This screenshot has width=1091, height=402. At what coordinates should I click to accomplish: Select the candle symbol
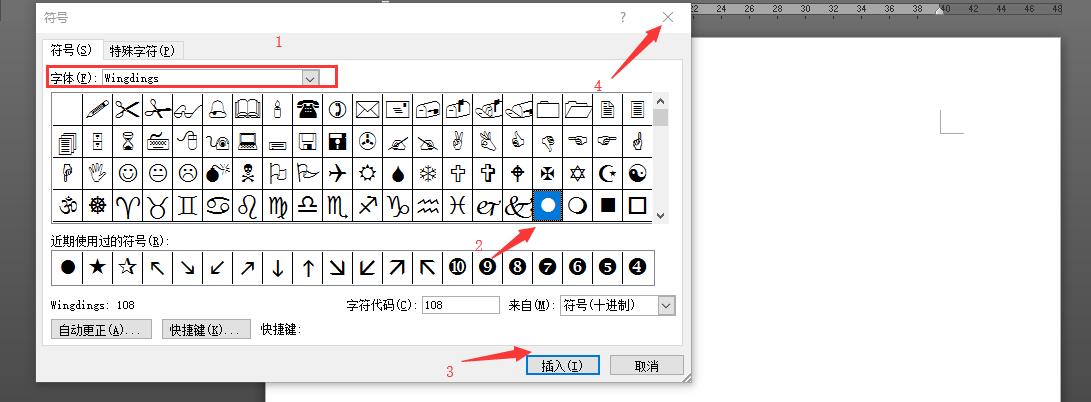click(x=278, y=109)
